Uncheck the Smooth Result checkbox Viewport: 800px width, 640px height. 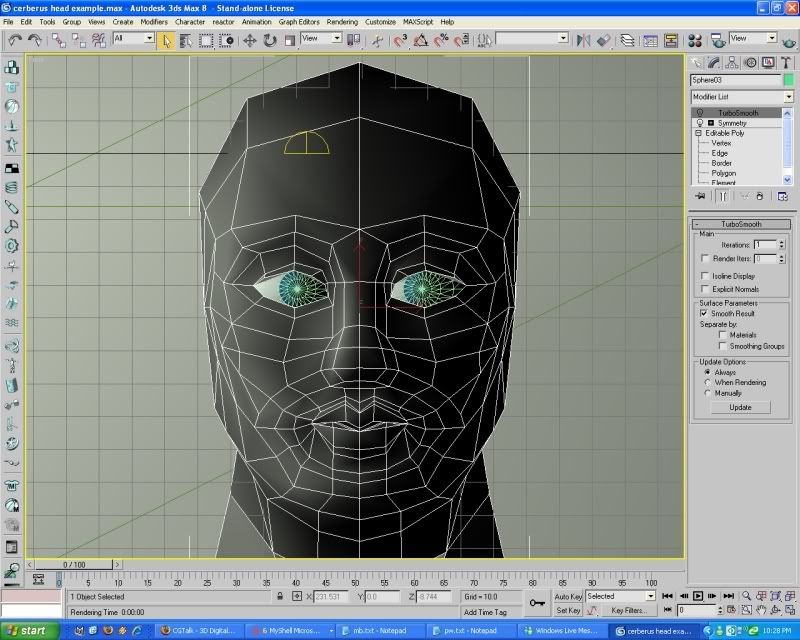(704, 313)
